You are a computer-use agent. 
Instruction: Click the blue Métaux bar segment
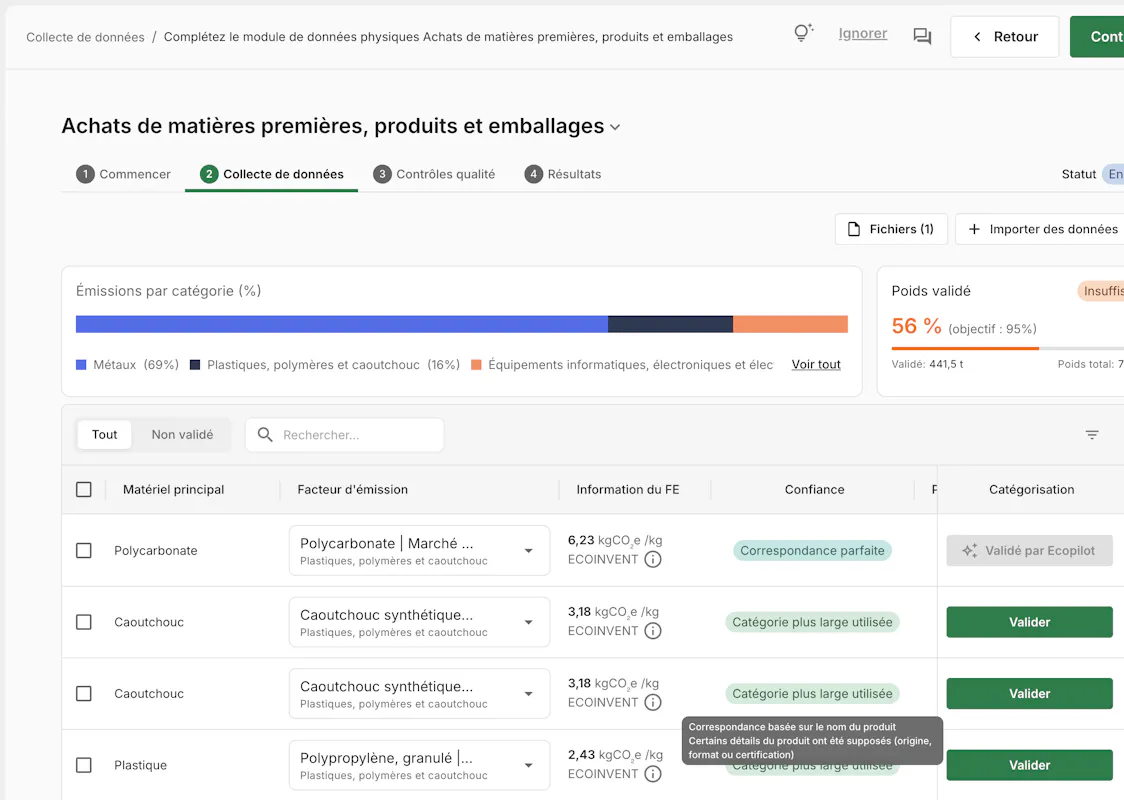tap(342, 324)
